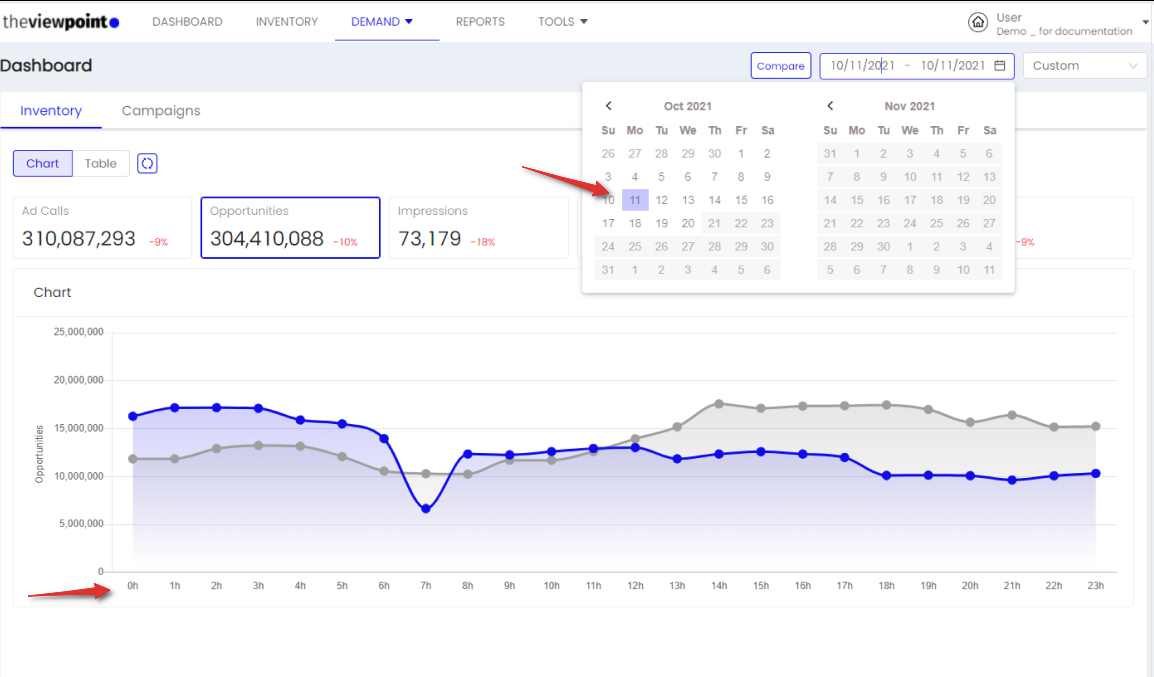Click the "Chart" panel heading
Image resolution: width=1154 pixels, height=677 pixels.
pos(52,292)
